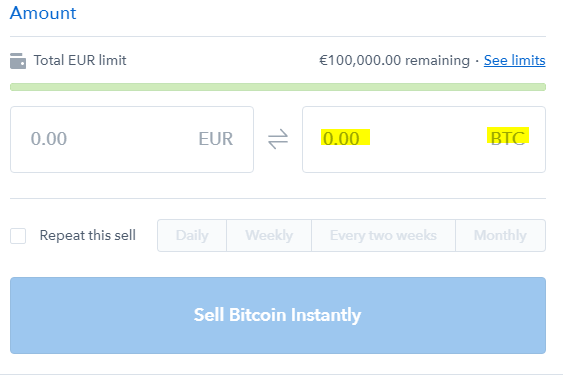Click the Repeat this sell label text
563x375 pixels.
pyautogui.click(x=88, y=236)
